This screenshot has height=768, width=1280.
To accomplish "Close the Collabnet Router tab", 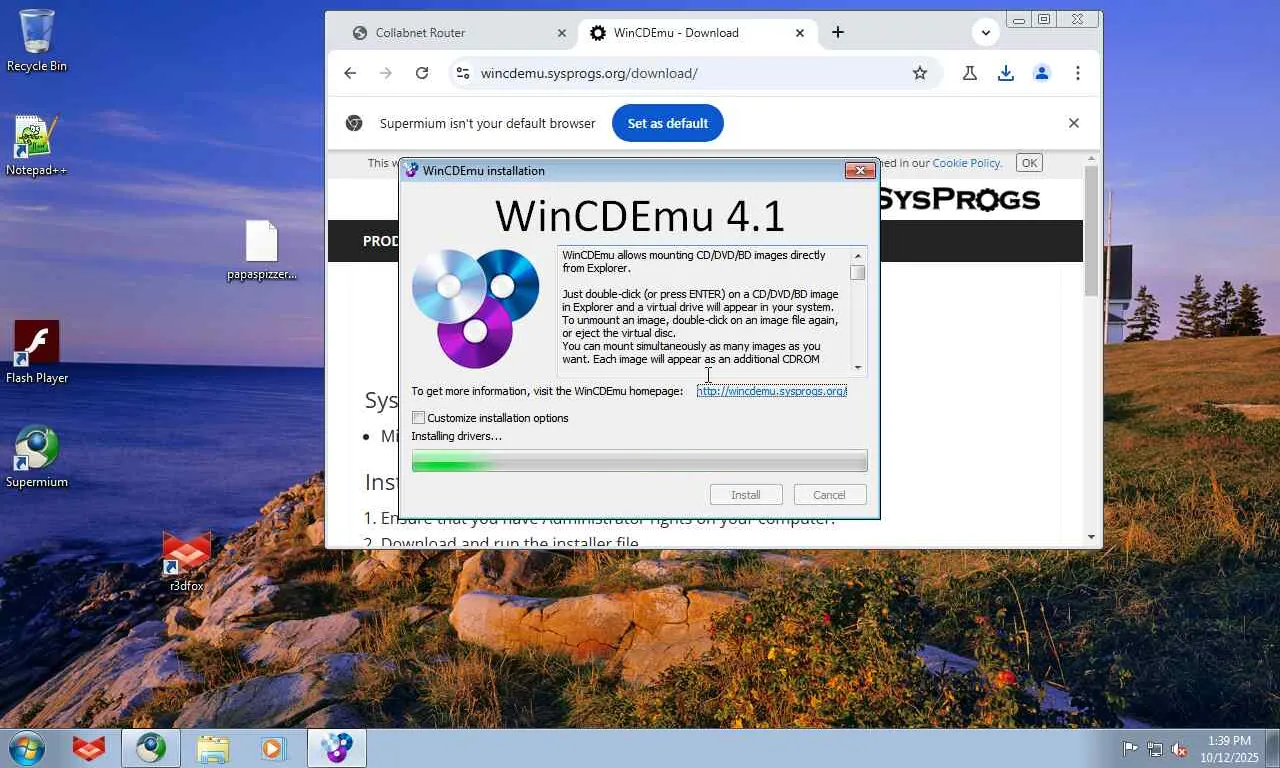I will click(x=562, y=33).
